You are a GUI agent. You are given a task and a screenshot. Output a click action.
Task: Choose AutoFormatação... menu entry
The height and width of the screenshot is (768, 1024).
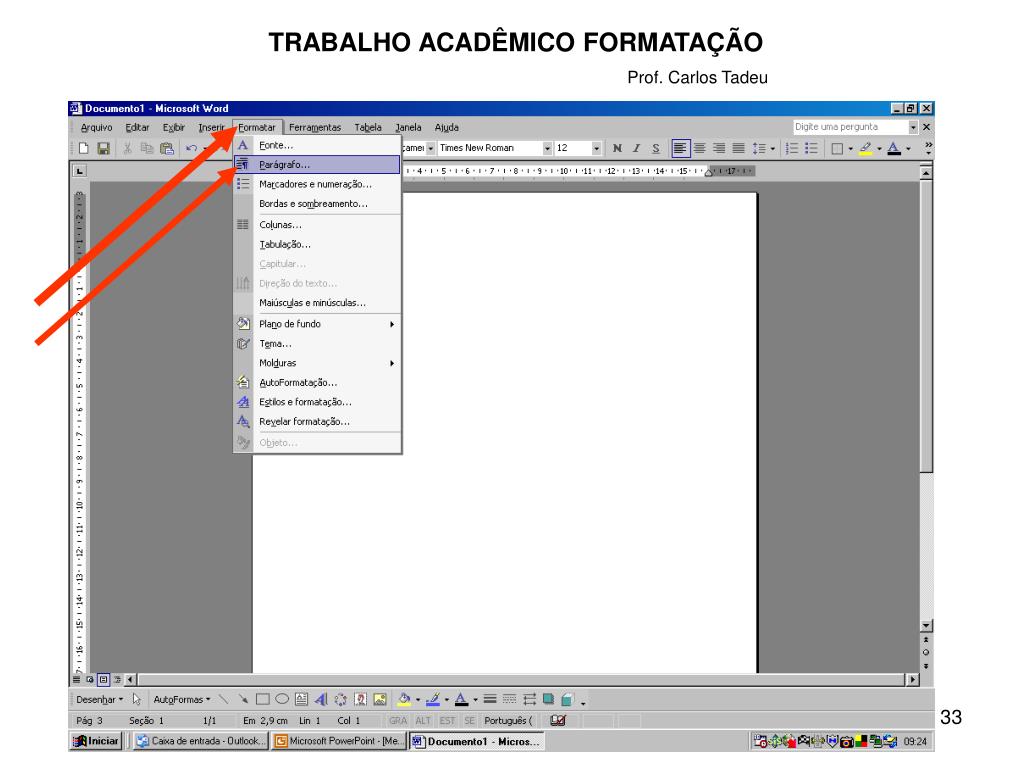(317, 383)
